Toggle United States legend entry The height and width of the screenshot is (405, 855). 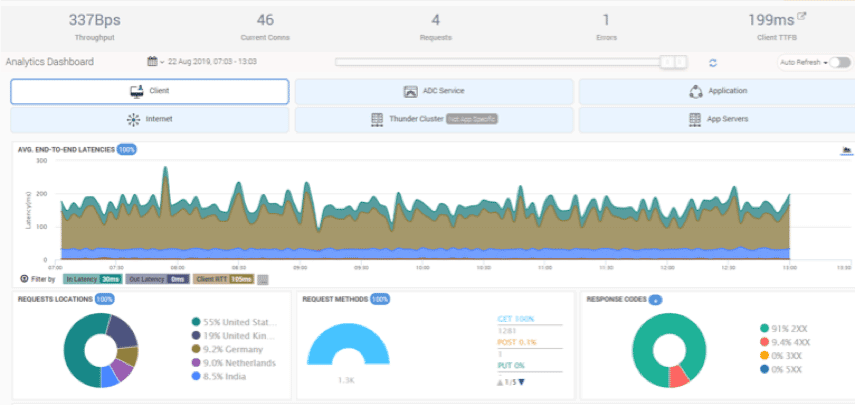point(234,322)
